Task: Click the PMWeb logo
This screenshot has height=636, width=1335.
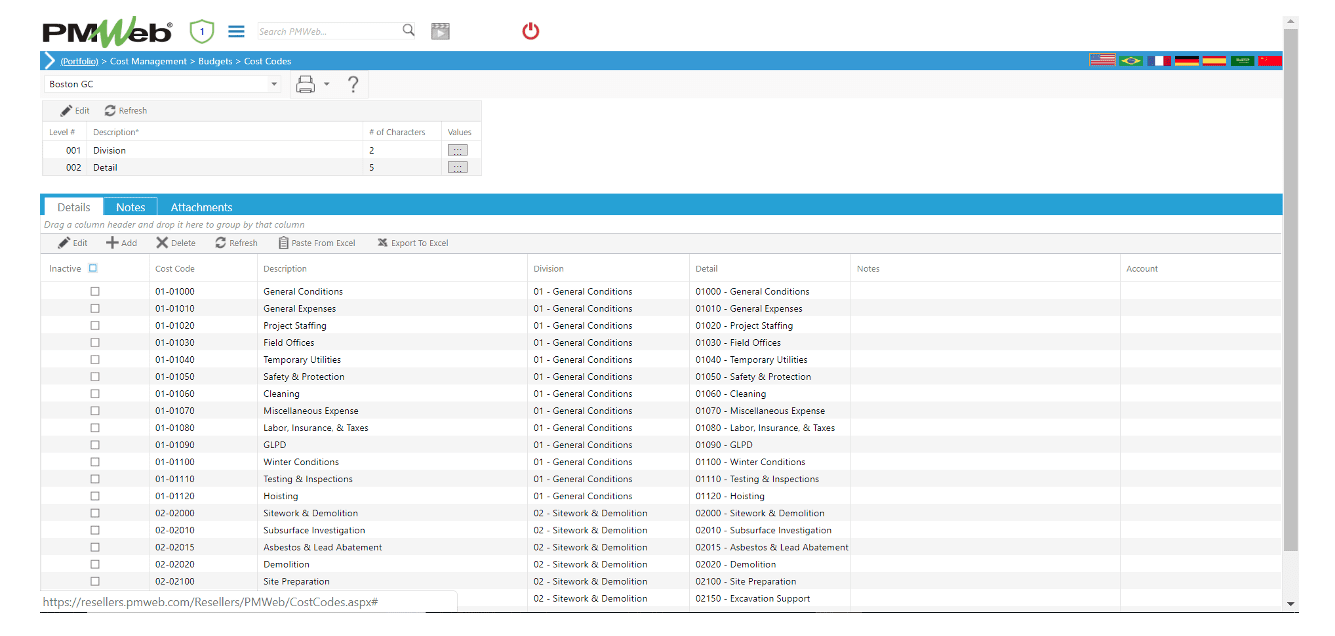Action: (107, 32)
